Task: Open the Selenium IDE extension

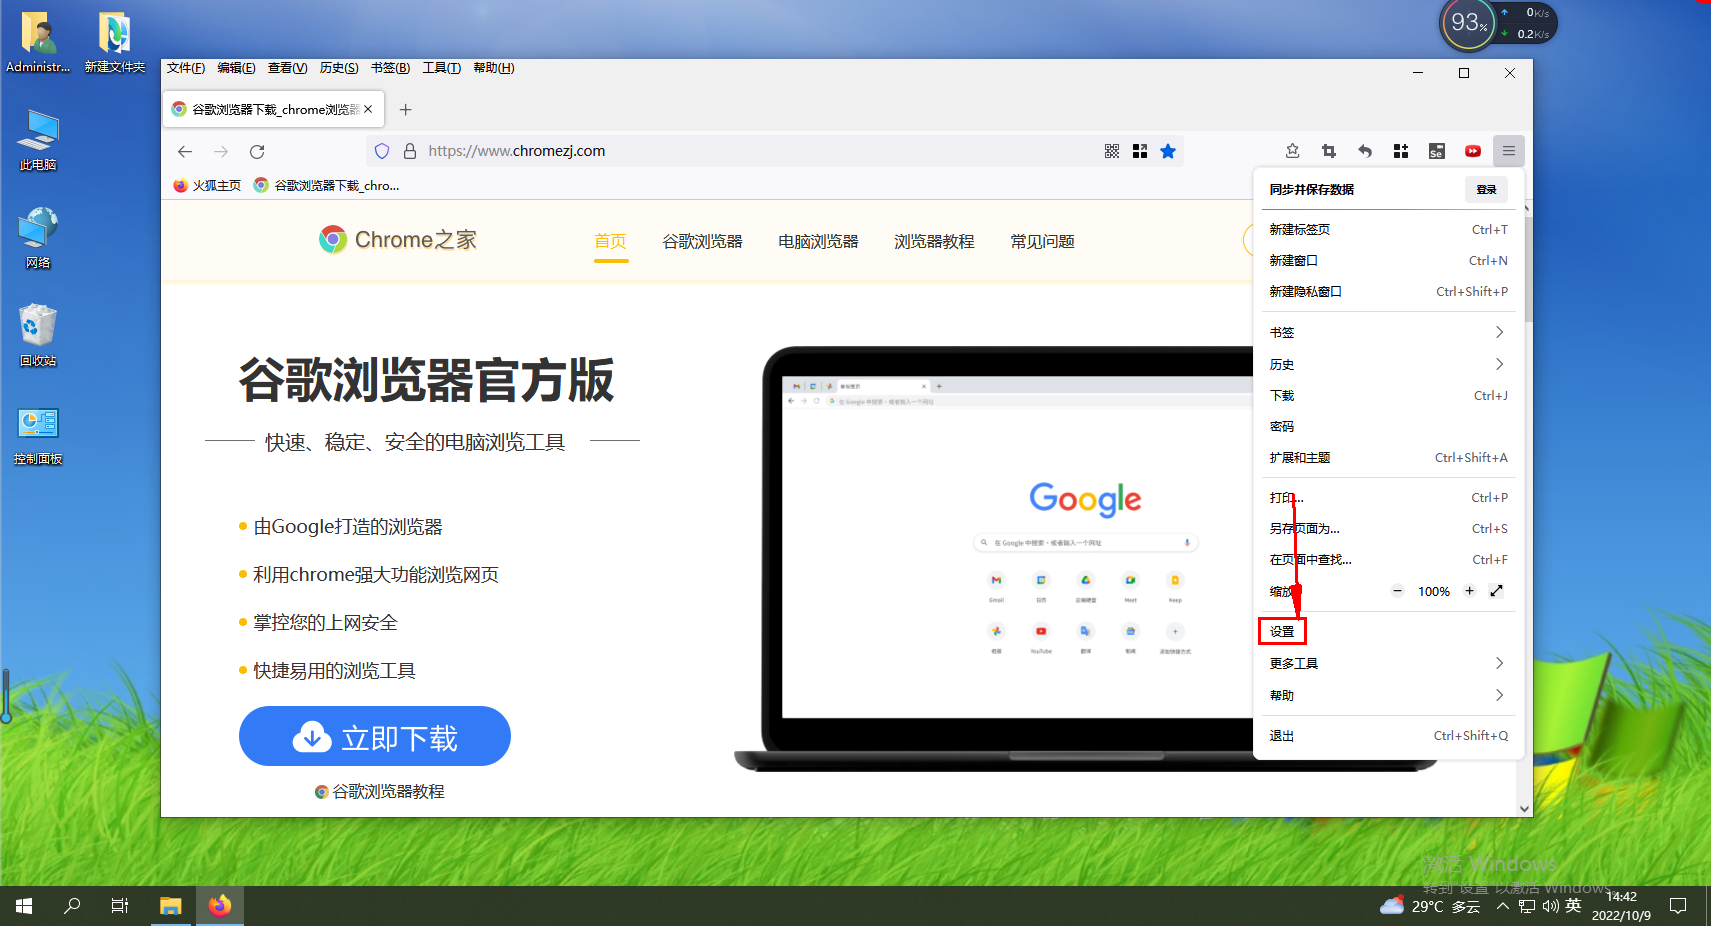Action: [x=1437, y=151]
